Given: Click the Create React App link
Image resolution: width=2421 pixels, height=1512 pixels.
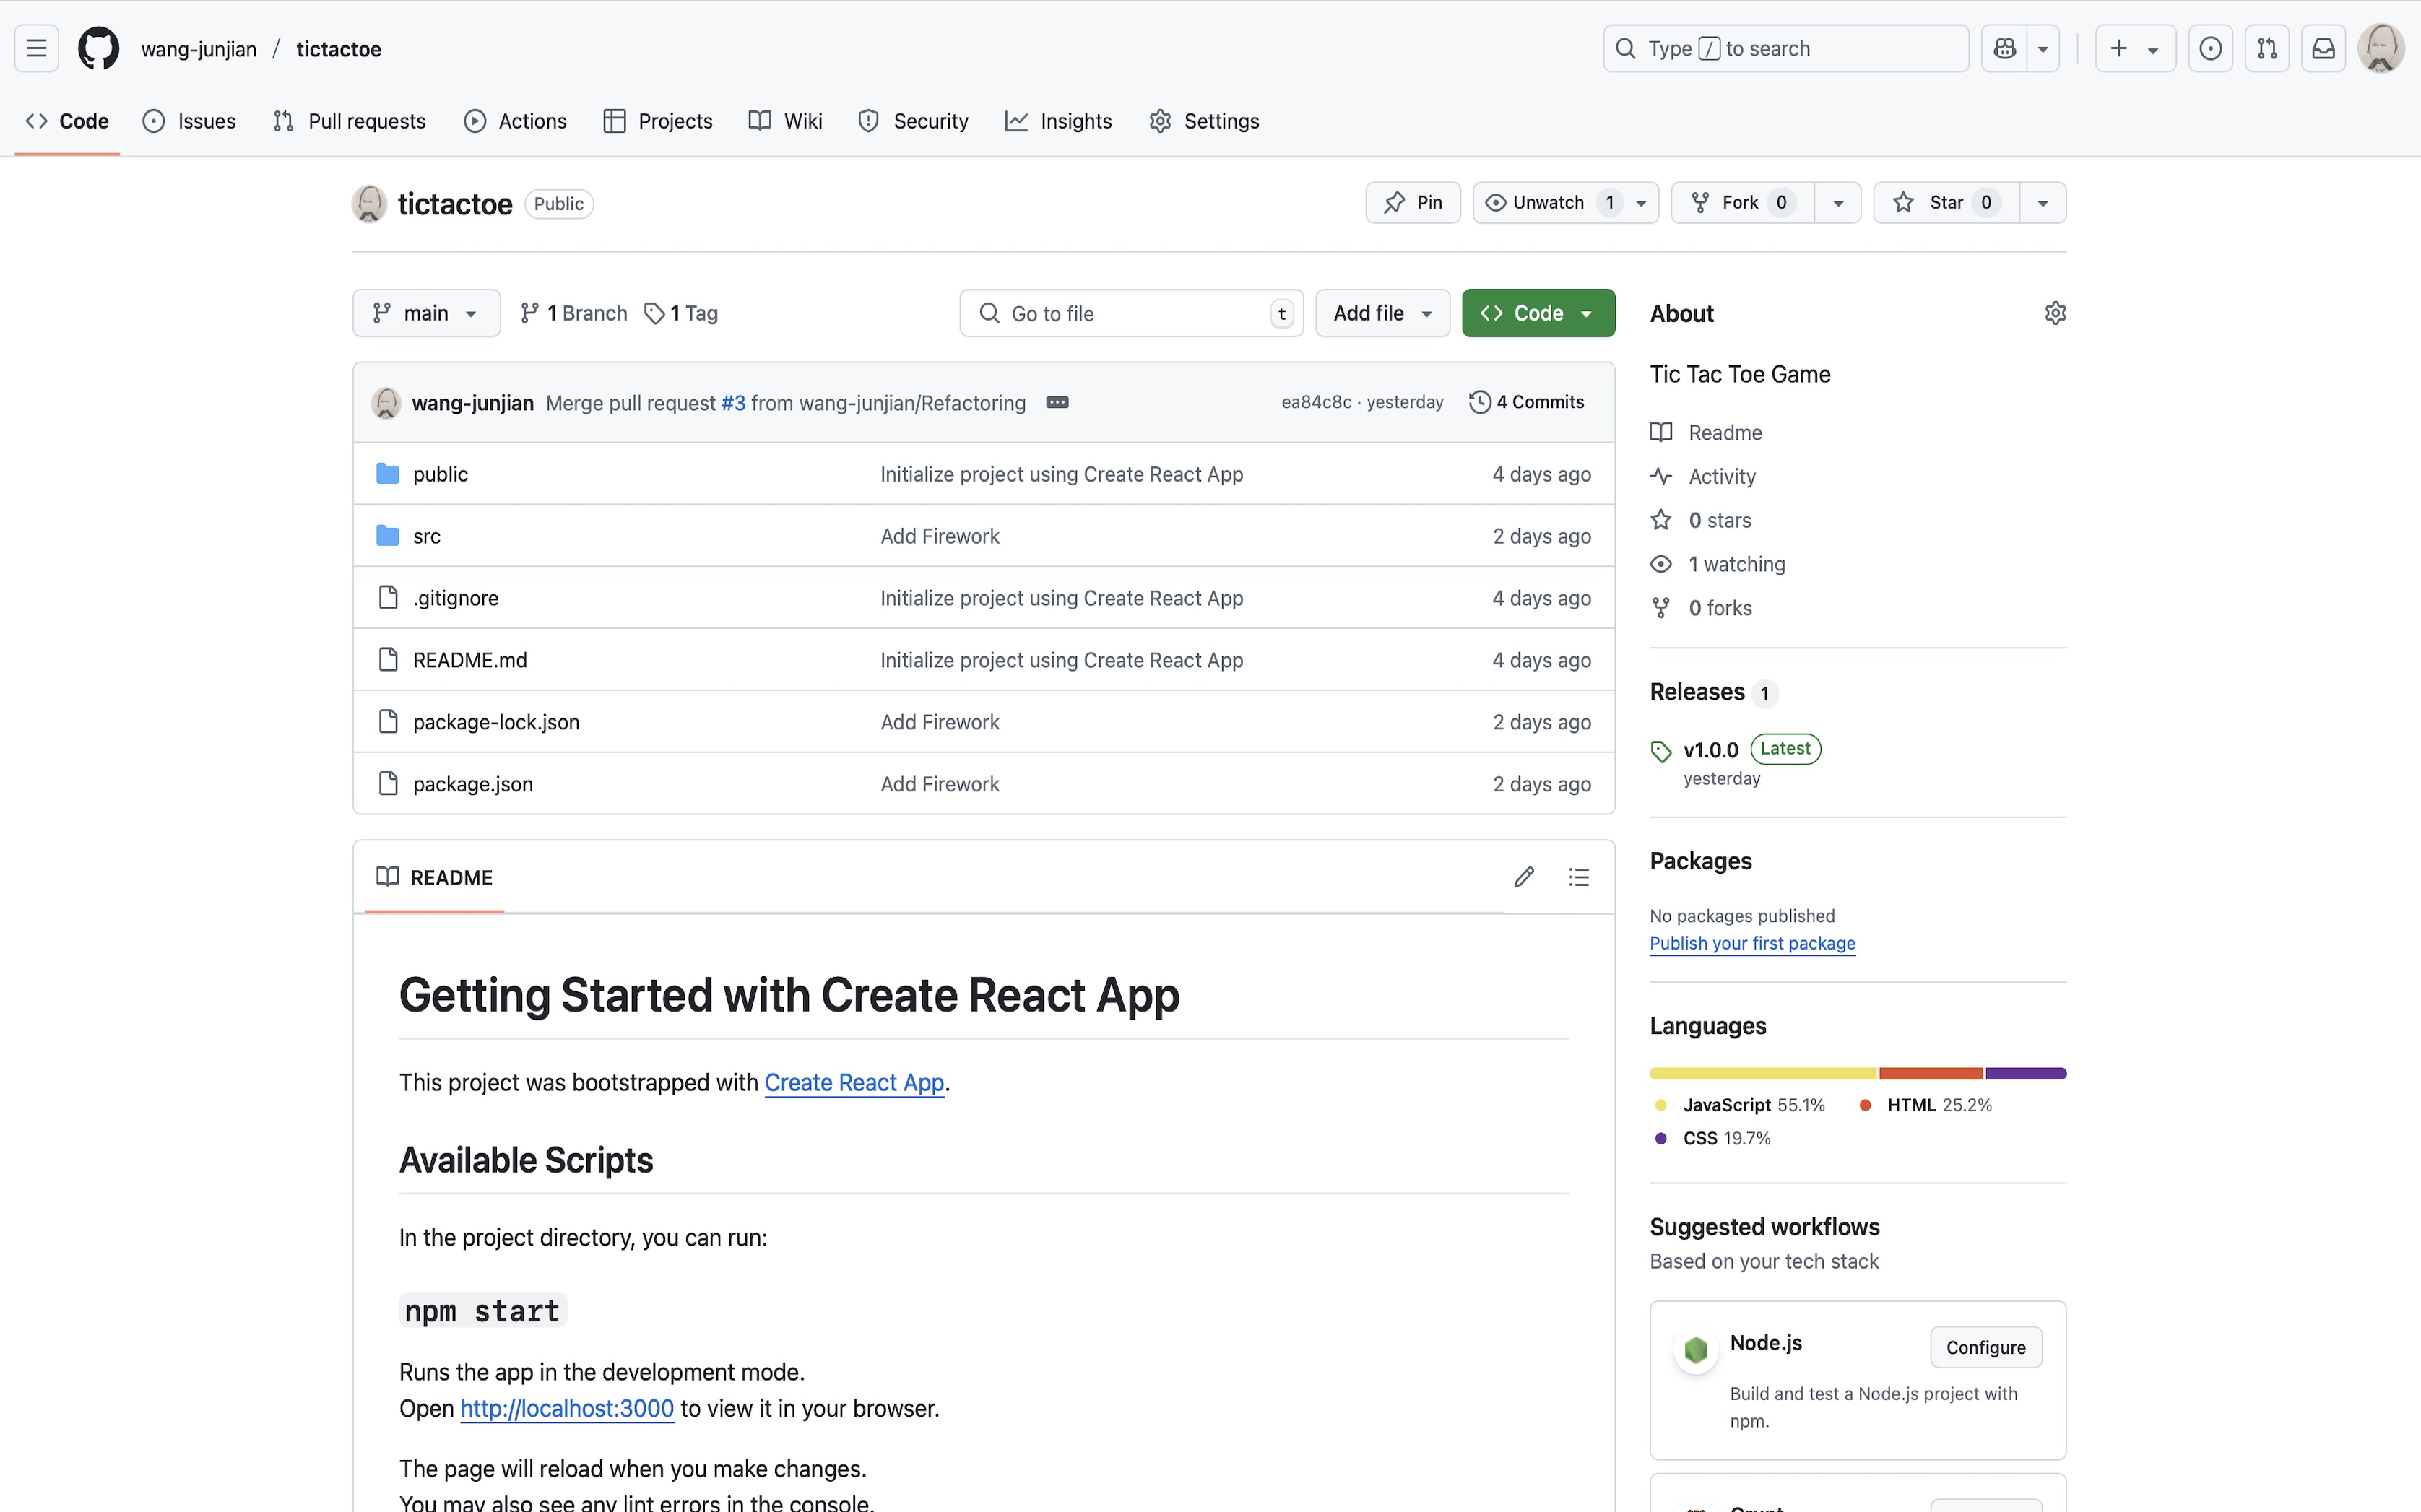Looking at the screenshot, I should coord(853,1082).
